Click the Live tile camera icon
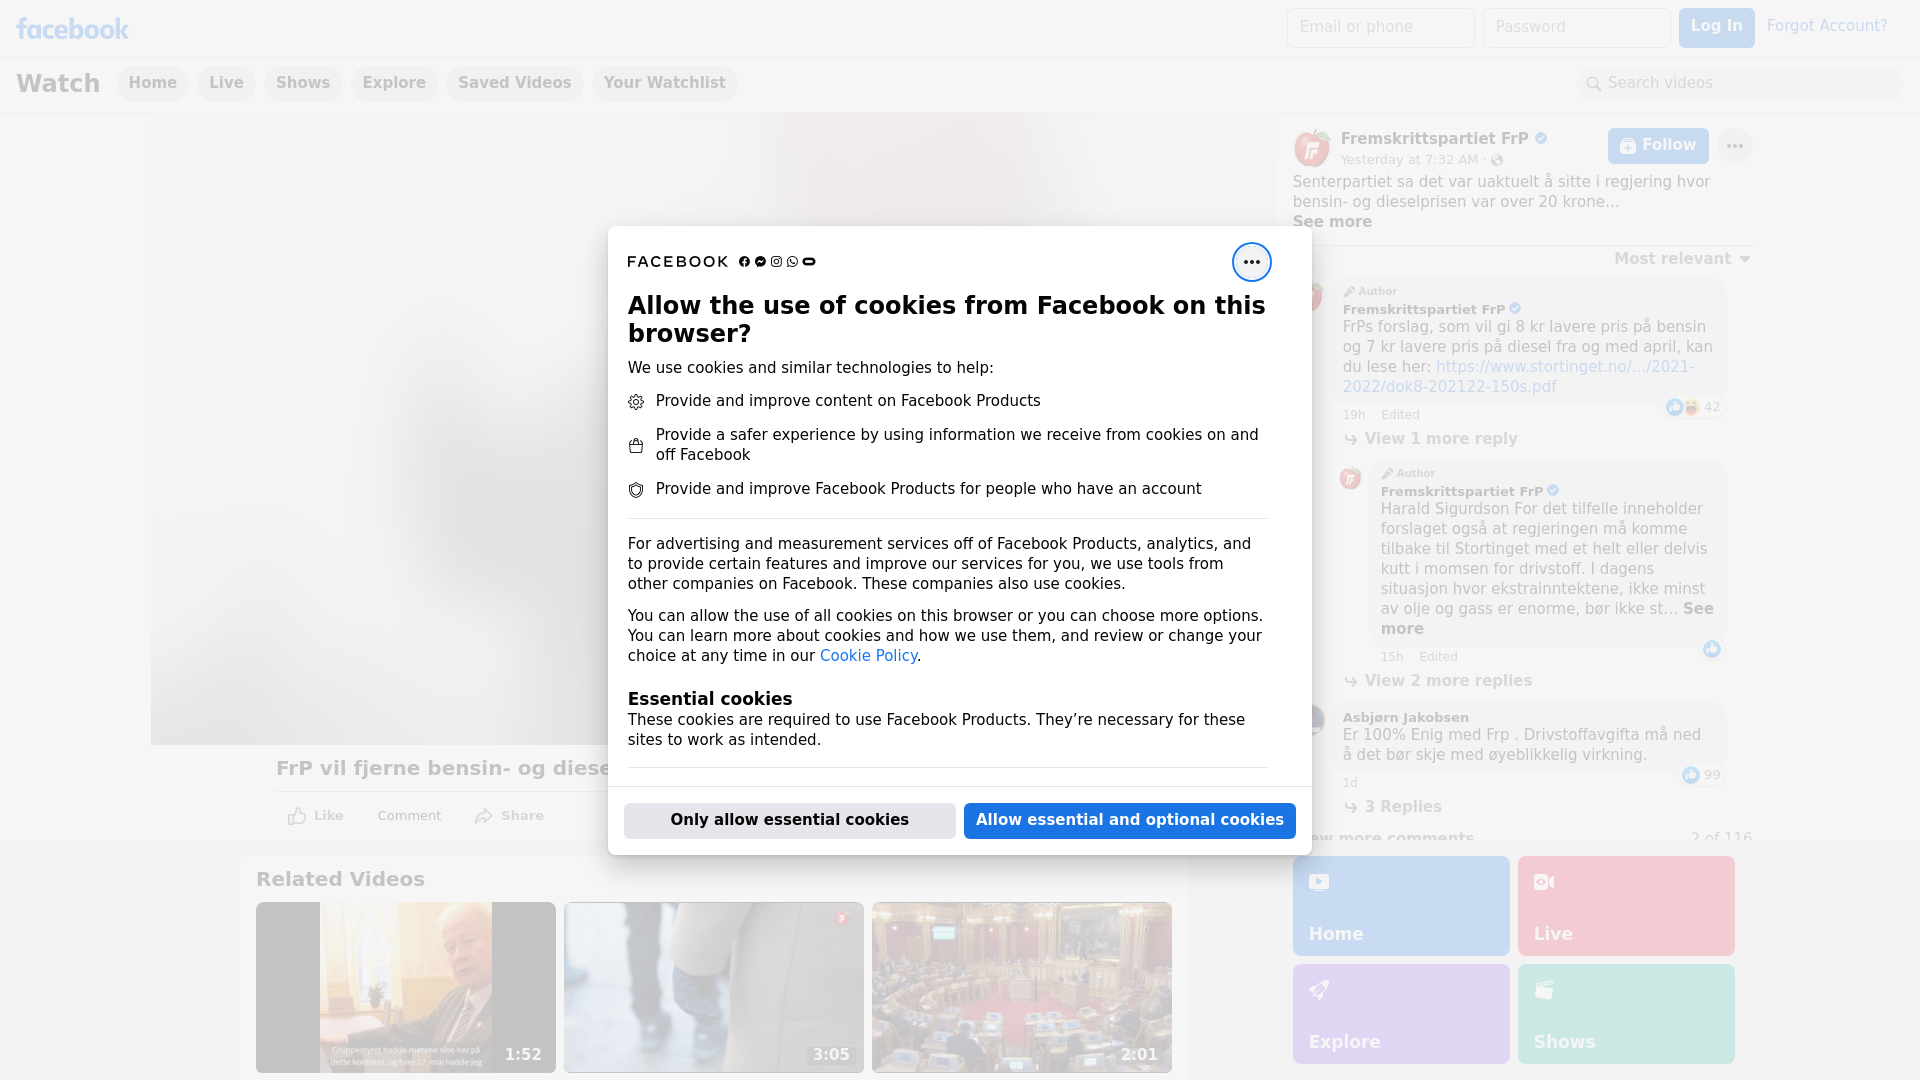Viewport: 1920px width, 1080px height. [x=1544, y=882]
